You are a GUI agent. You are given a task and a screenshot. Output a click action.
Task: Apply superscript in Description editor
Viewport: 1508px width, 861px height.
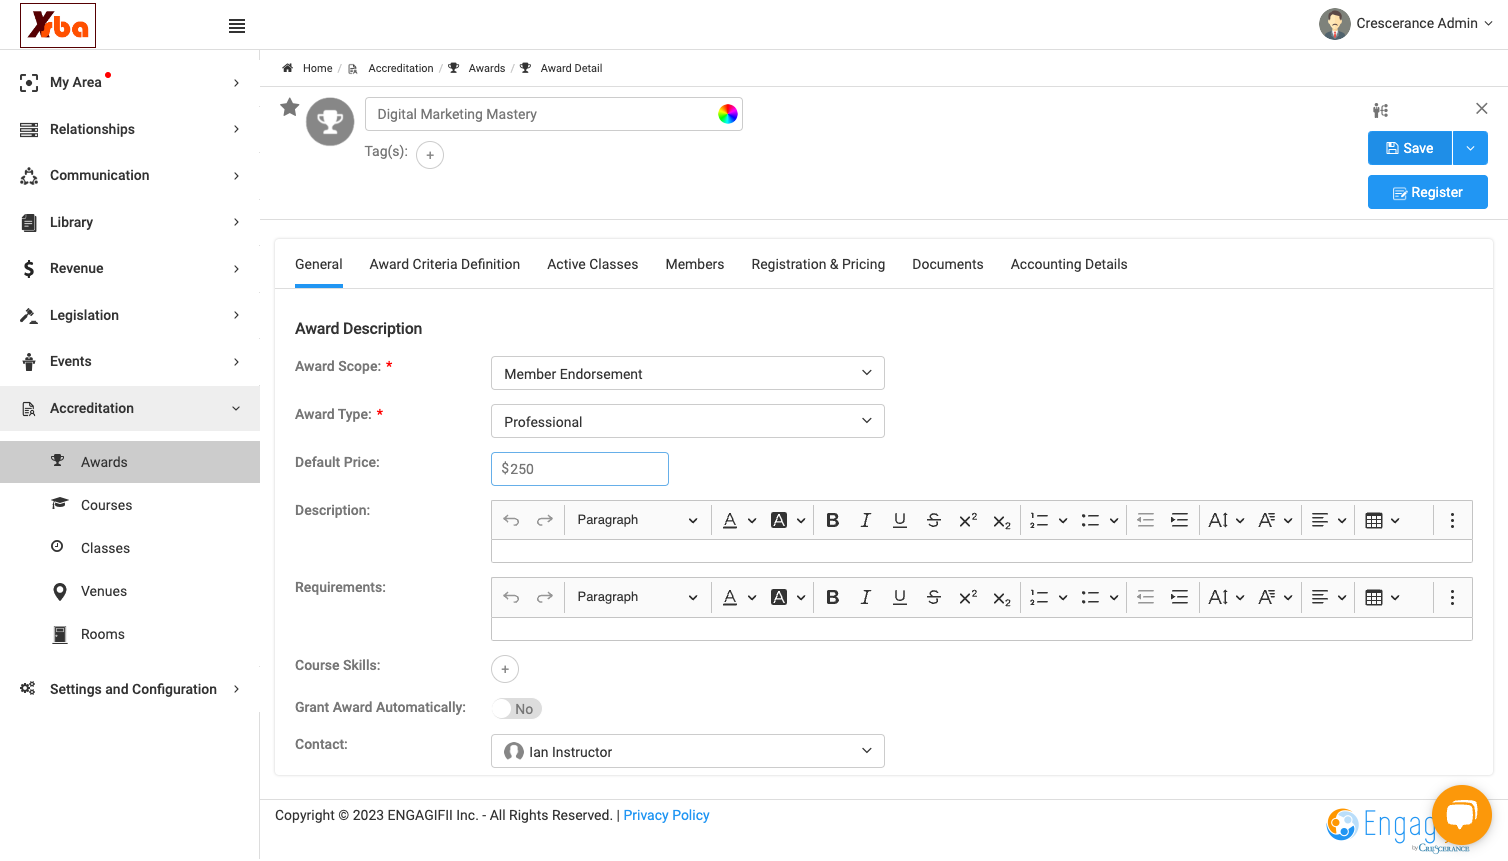click(968, 520)
